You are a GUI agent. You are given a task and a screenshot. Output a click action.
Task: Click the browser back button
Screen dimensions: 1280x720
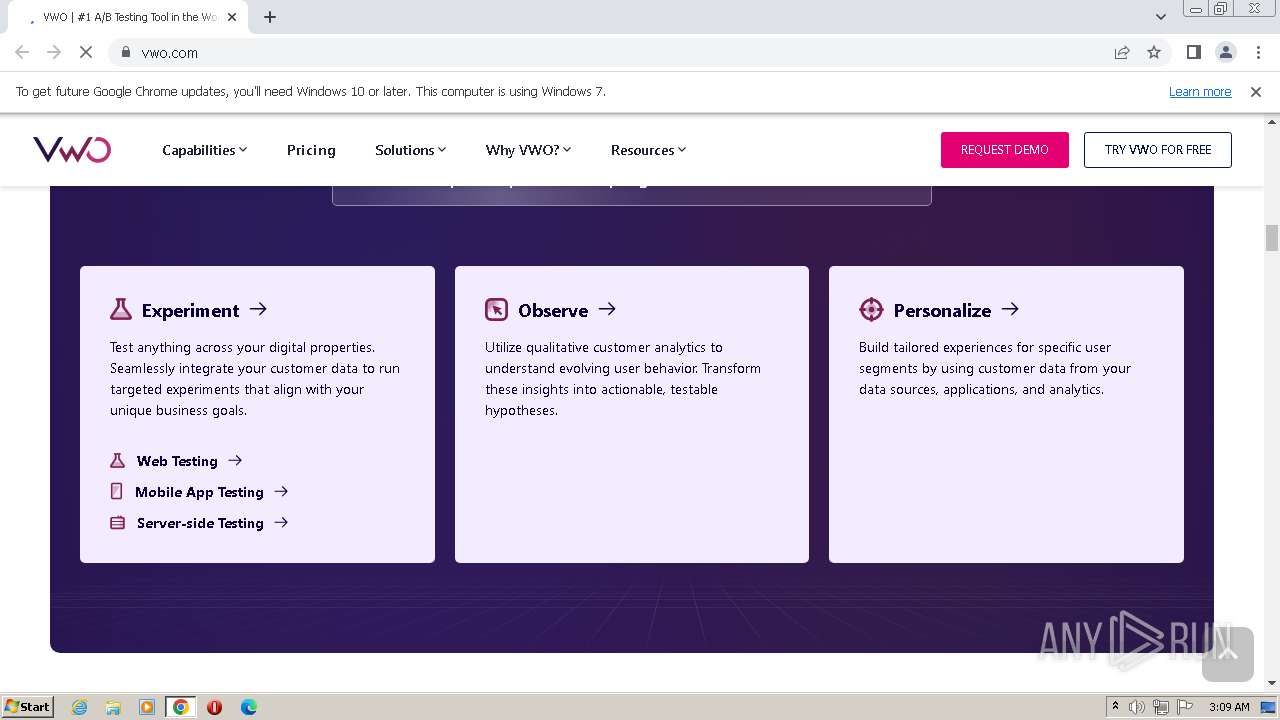pos(22,52)
